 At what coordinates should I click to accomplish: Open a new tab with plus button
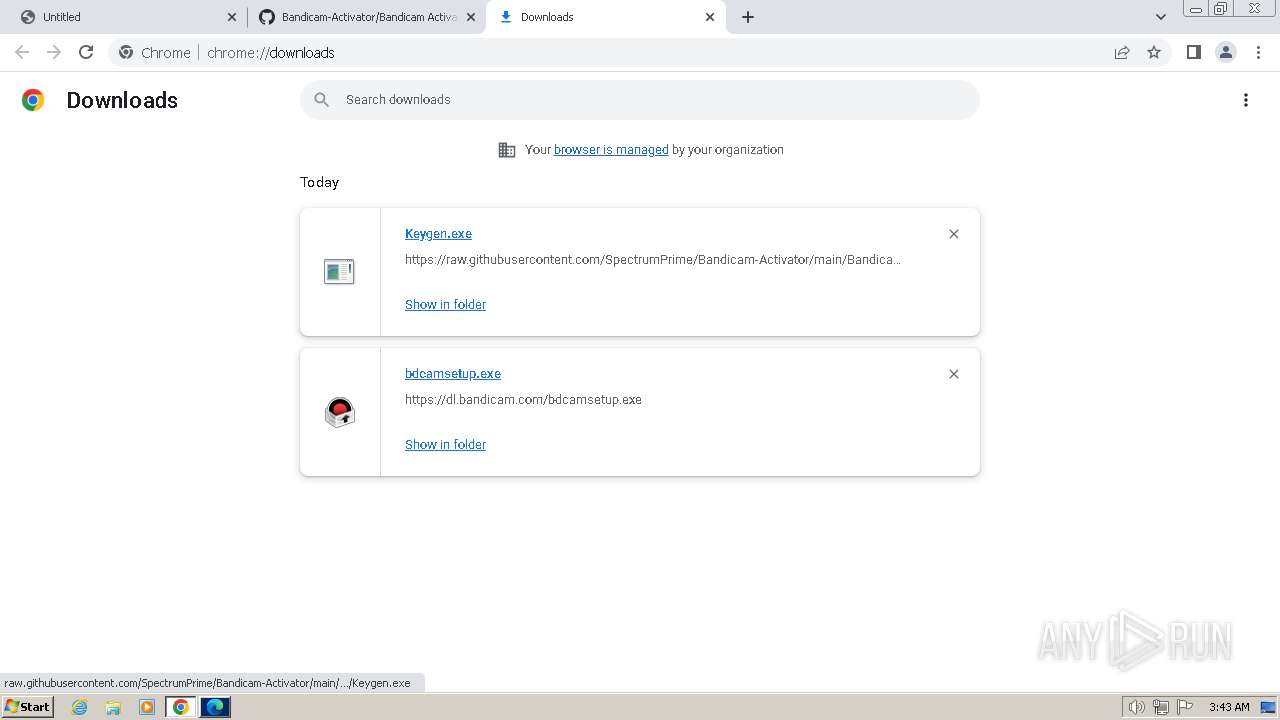[748, 17]
